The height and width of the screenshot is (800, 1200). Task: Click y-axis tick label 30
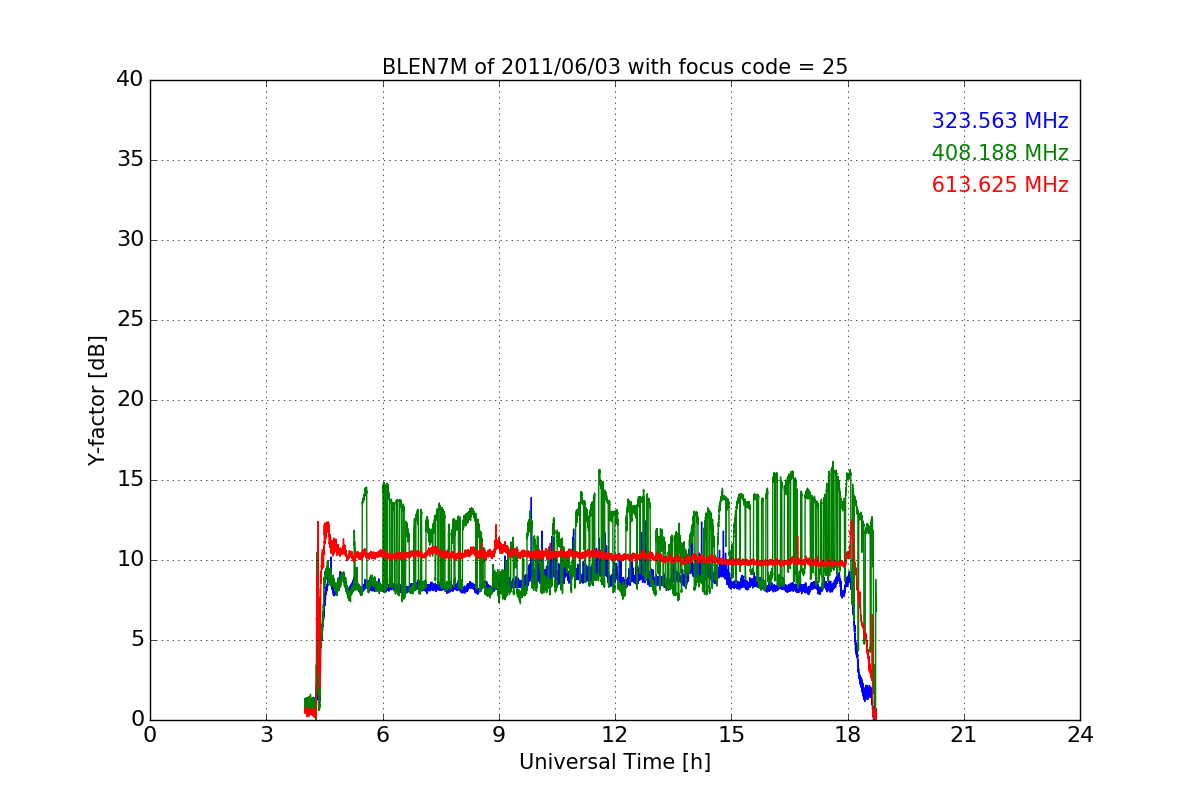tap(130, 240)
